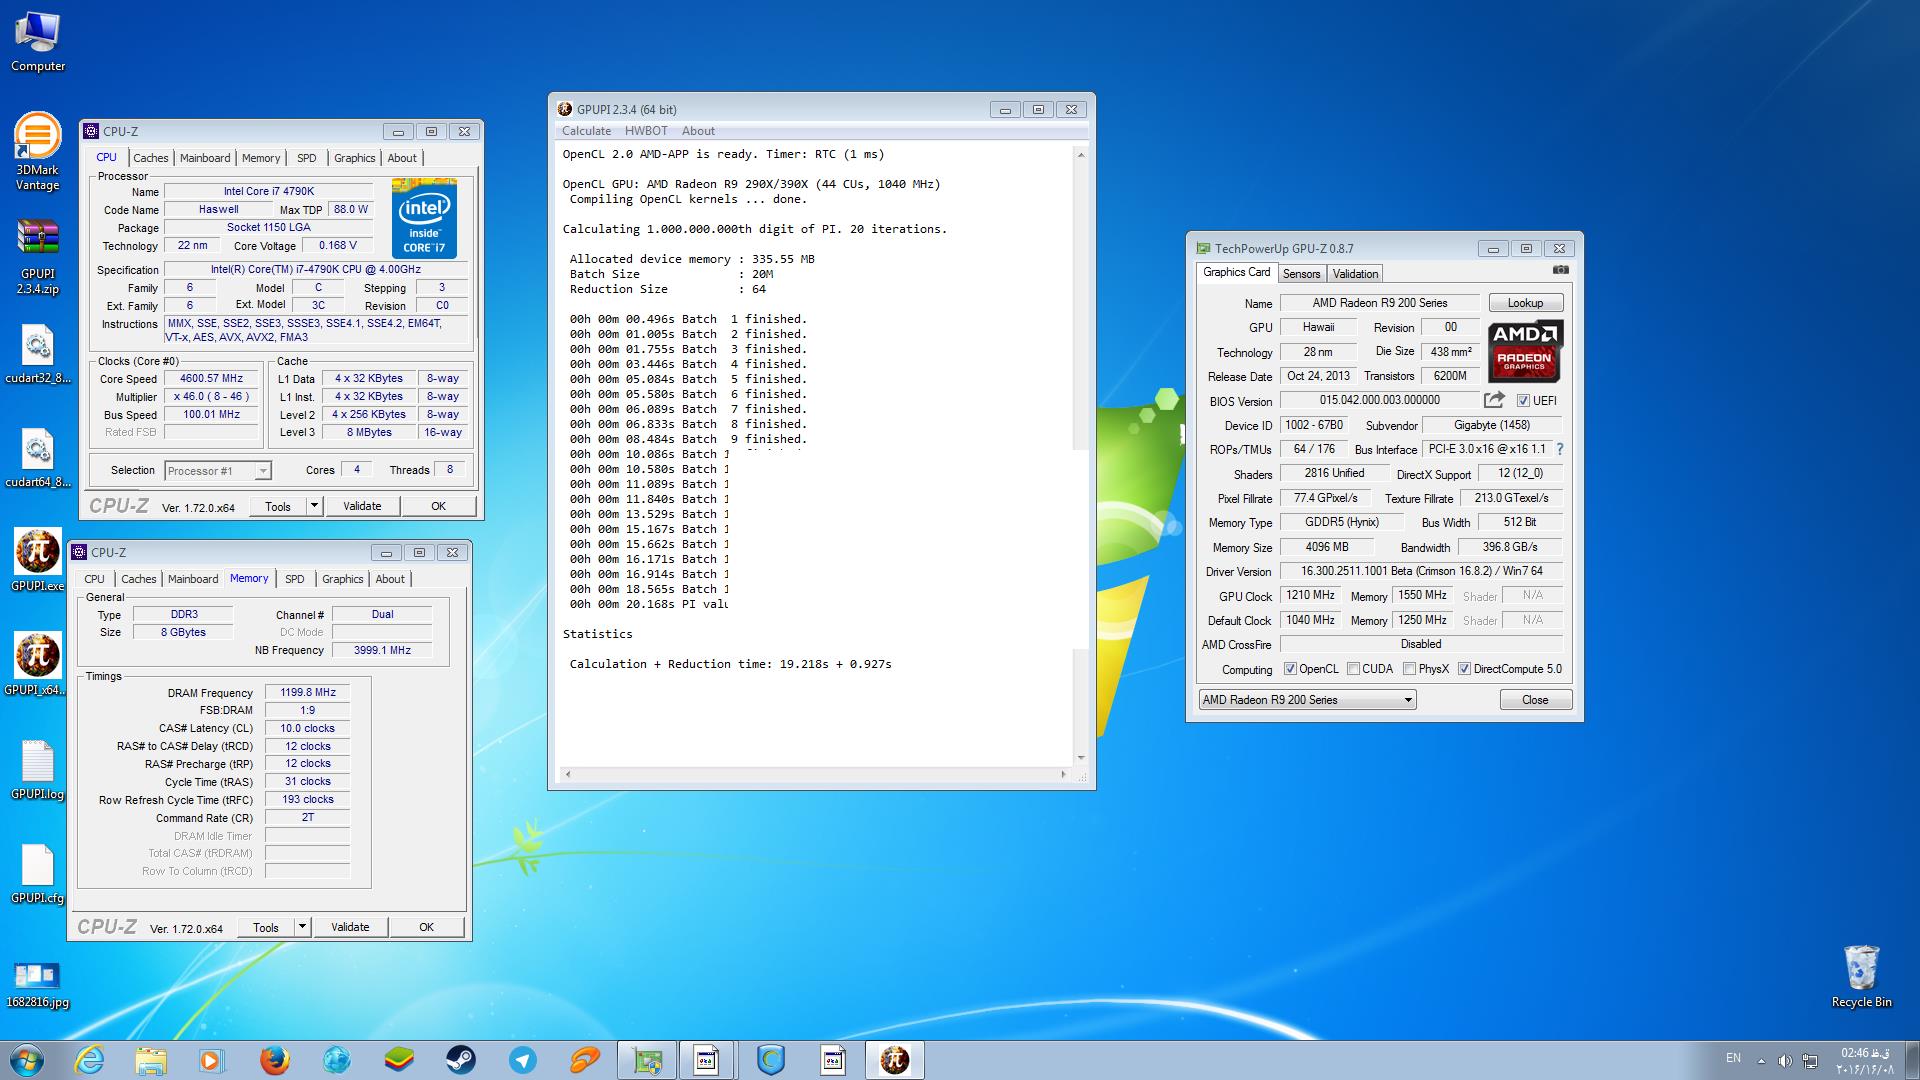Click the taskbar clock showing 02:46

(x=1865, y=1060)
